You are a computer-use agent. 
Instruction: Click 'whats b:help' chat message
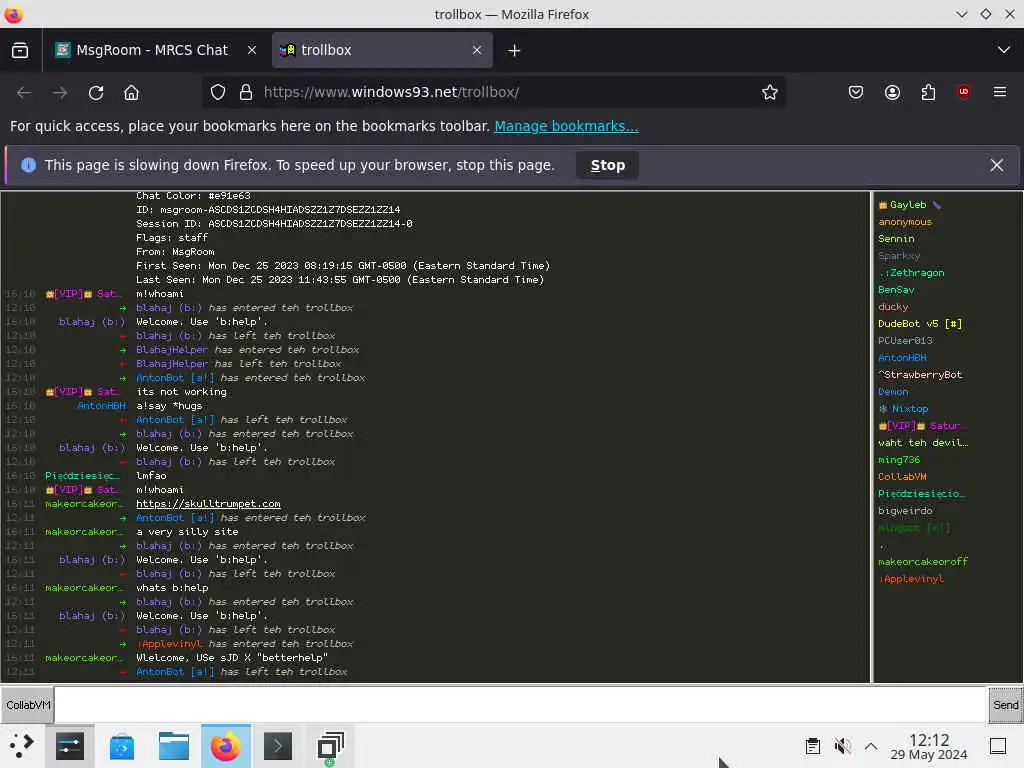click(172, 588)
